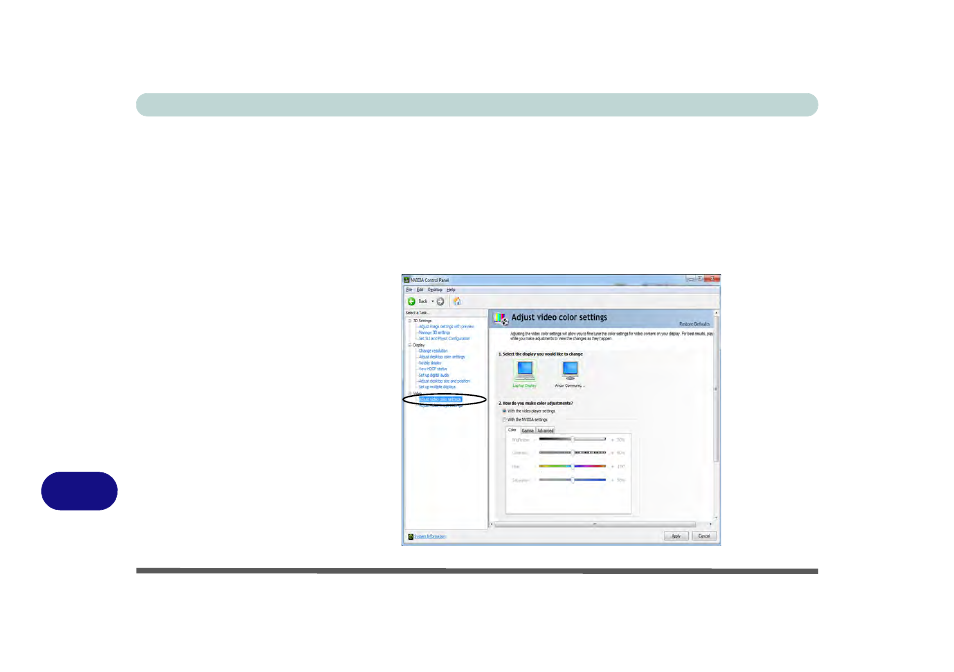Switch to the Advanced tab
The height and width of the screenshot is (672, 954).
[545, 431]
